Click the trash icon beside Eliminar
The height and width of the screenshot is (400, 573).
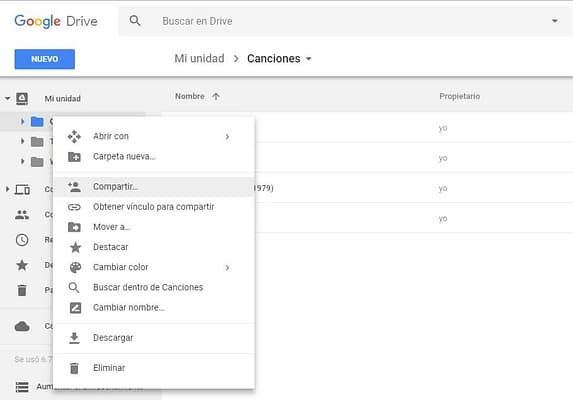coord(74,368)
